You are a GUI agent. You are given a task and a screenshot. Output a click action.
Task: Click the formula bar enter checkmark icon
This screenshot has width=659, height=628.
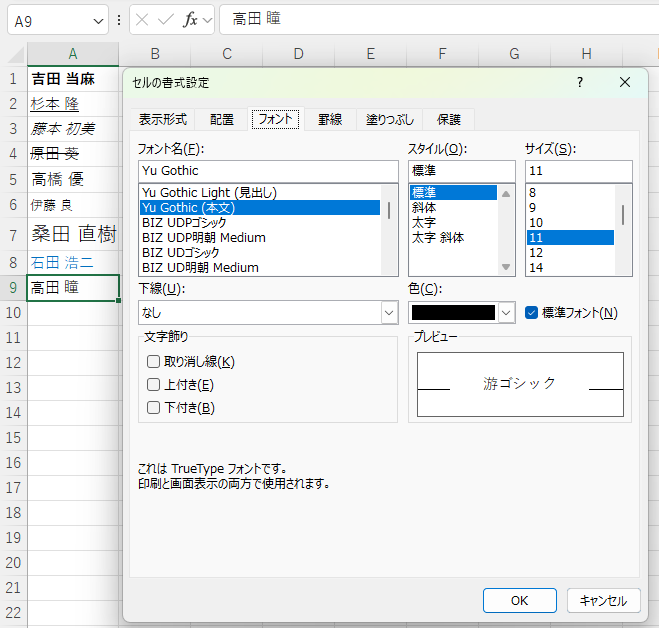[x=166, y=20]
